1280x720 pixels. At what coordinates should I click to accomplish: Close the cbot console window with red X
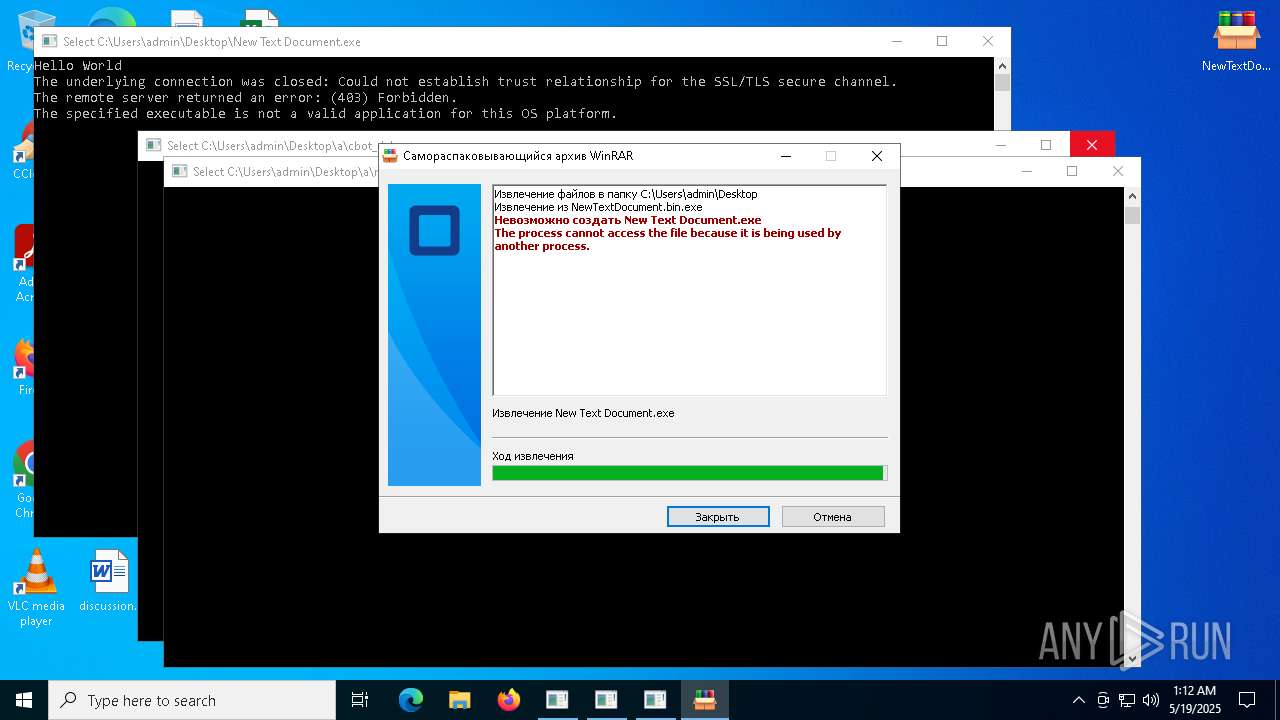[1092, 145]
